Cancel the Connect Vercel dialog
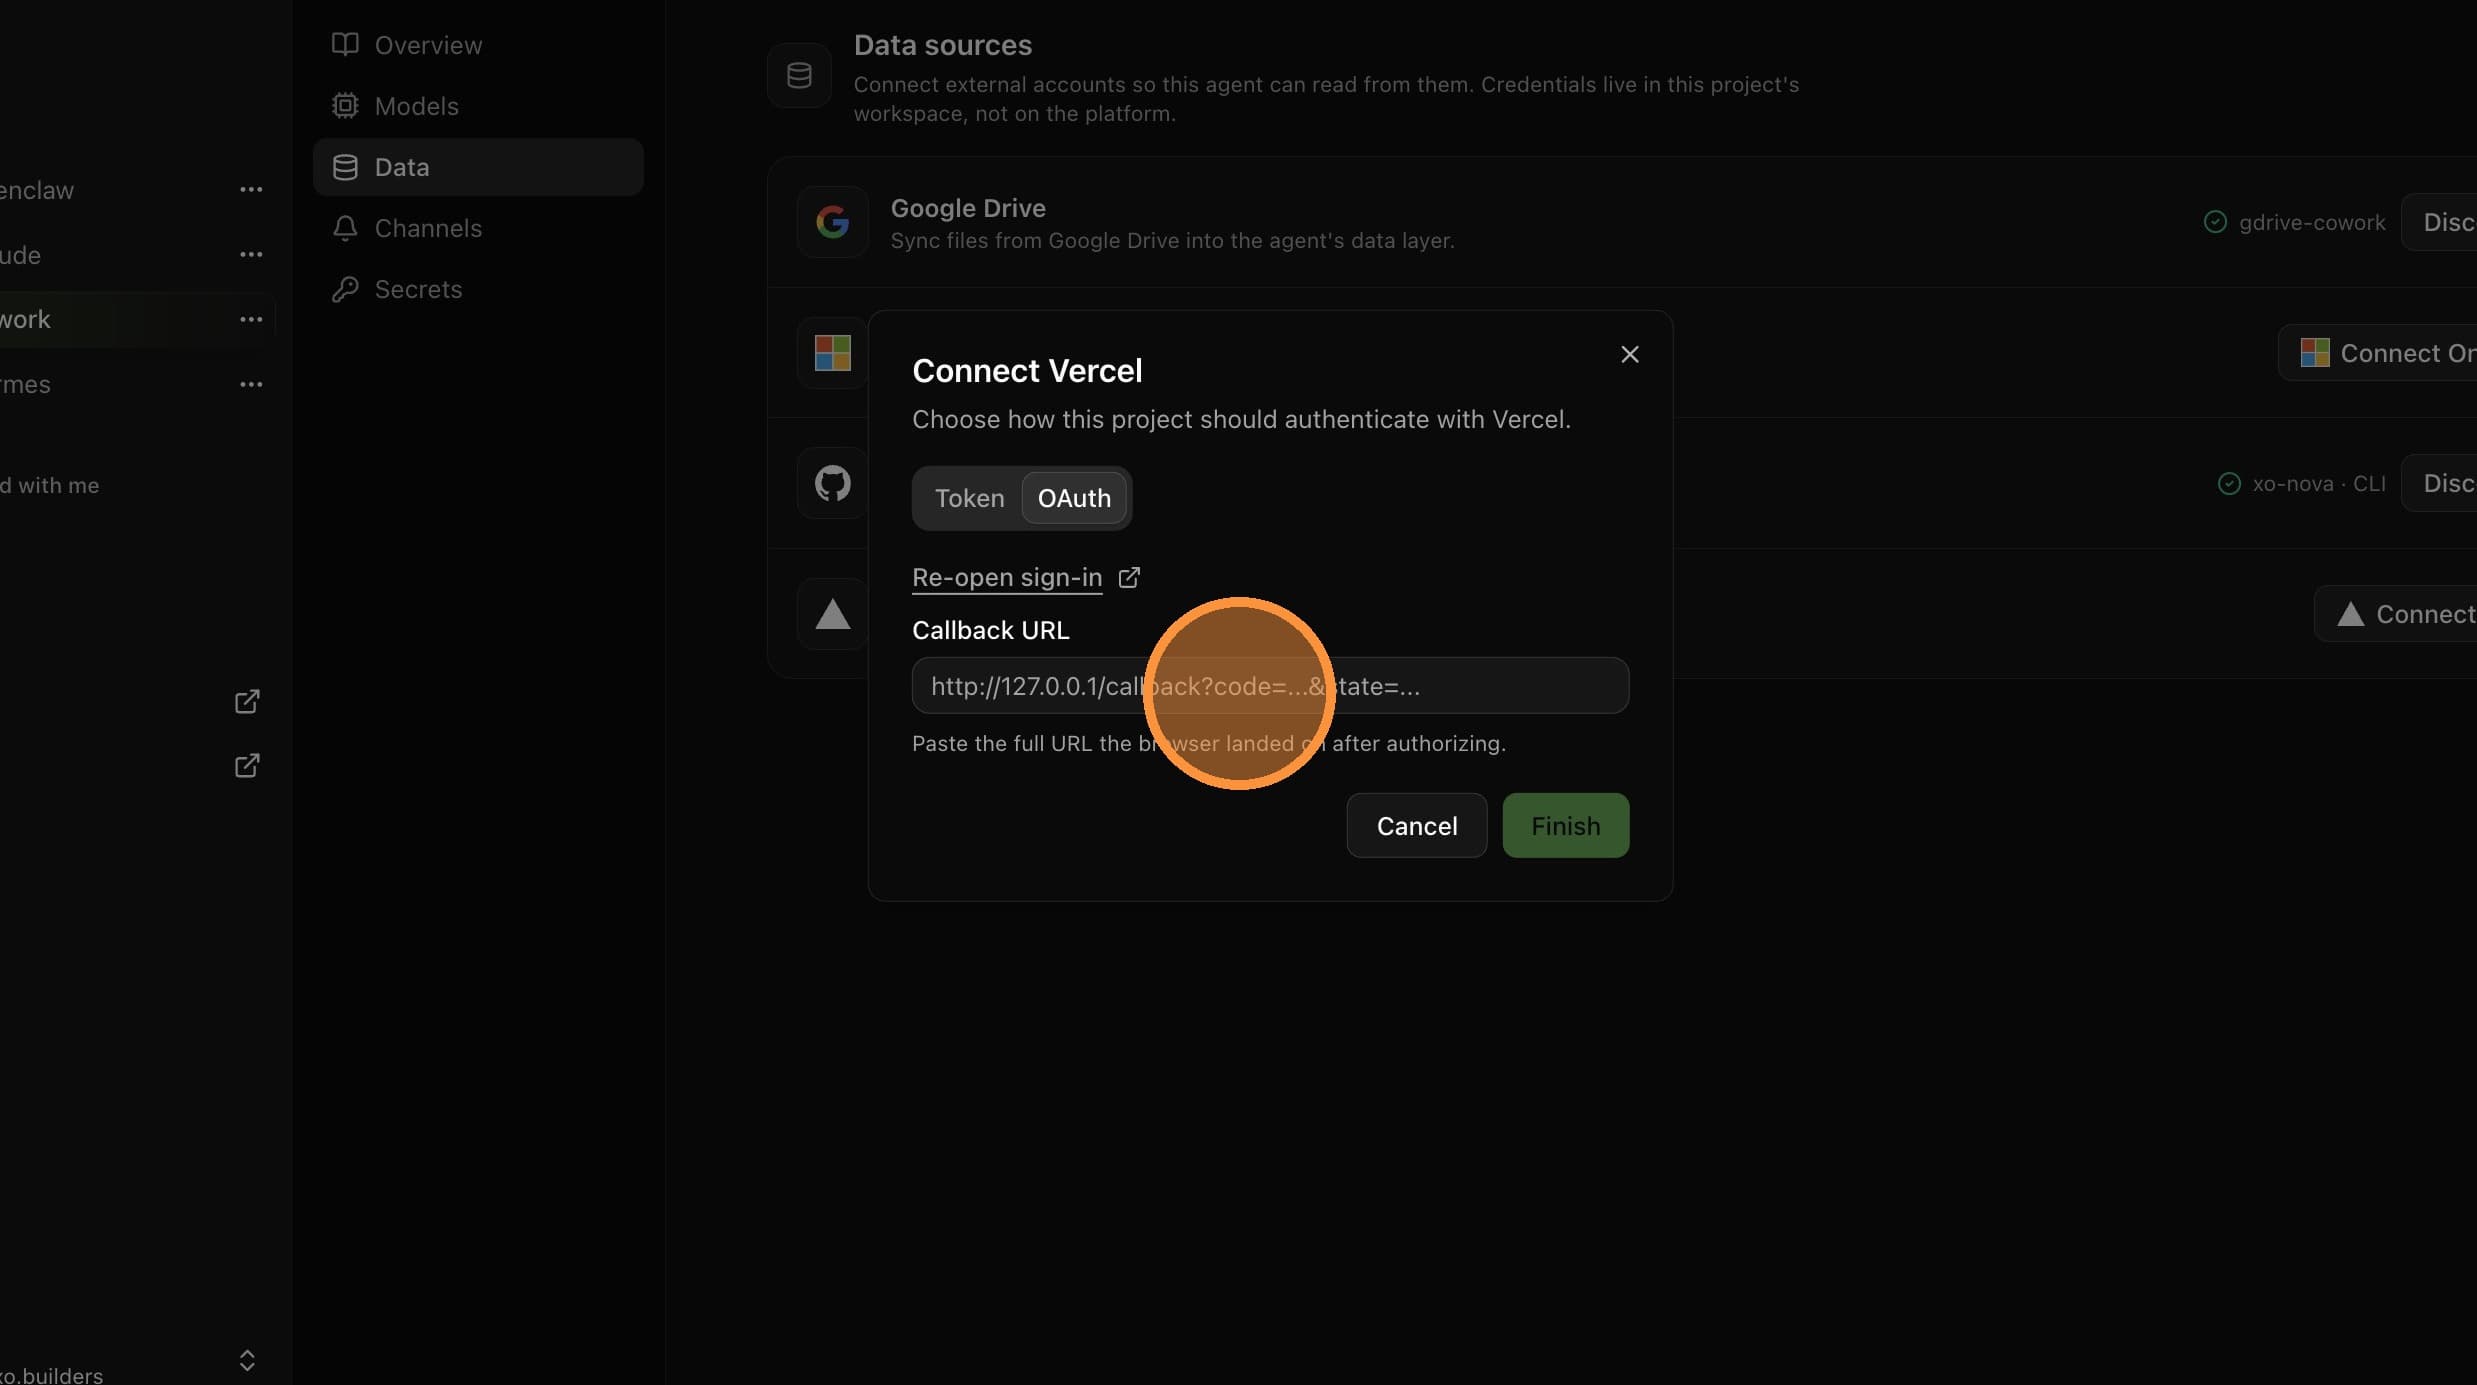The width and height of the screenshot is (2477, 1385). click(1416, 825)
